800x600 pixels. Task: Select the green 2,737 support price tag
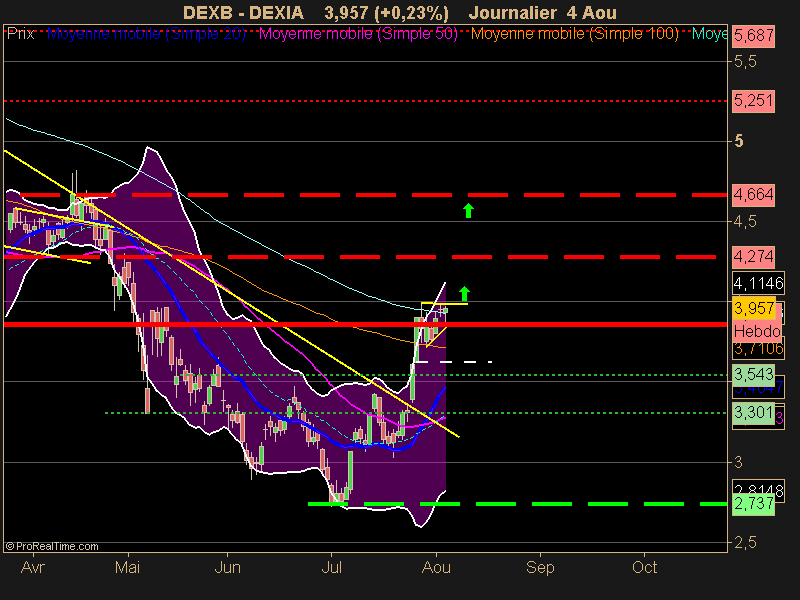pos(754,504)
